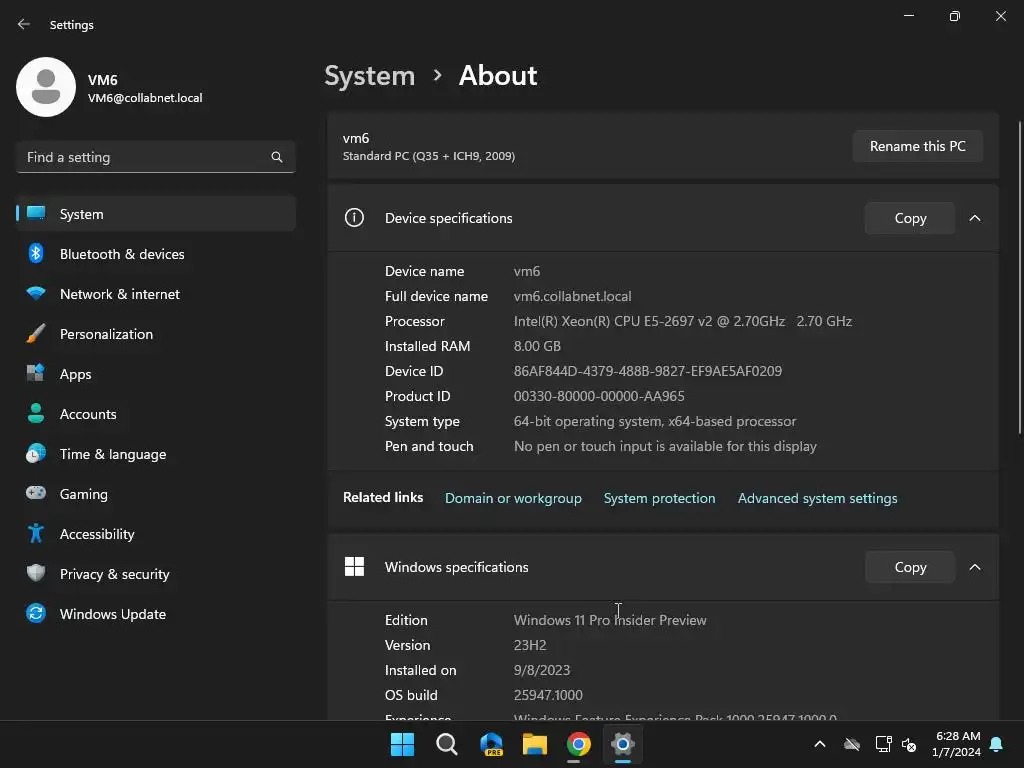Click the muted volume tray icon

(x=908, y=744)
